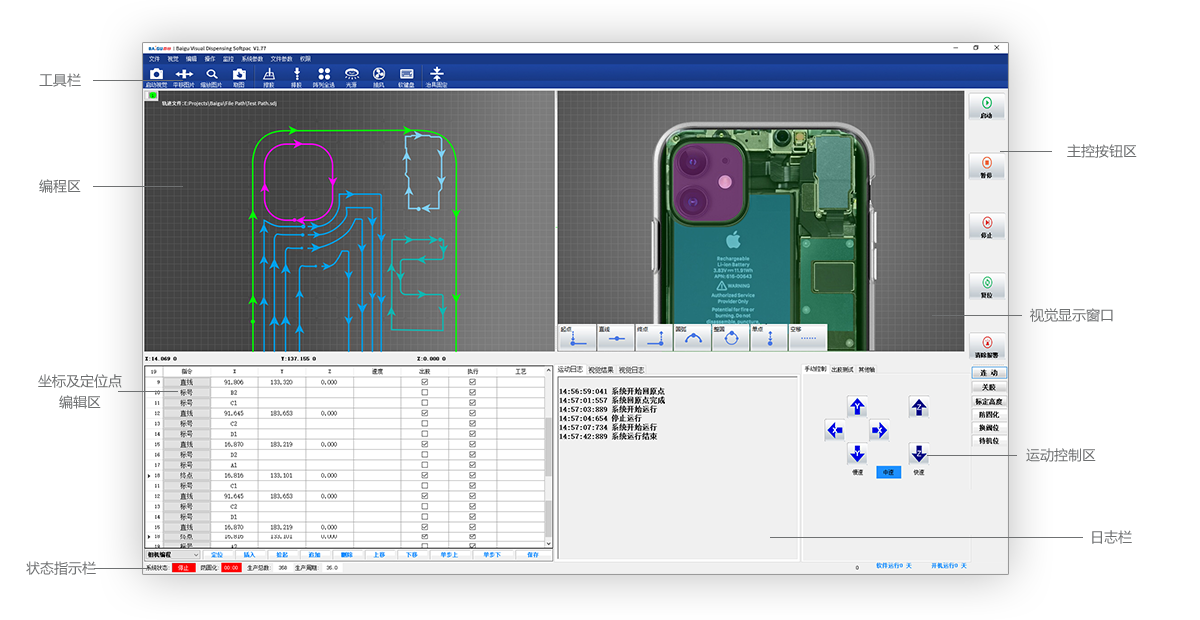The image size is (1200, 620).
Task: Switch to the 视觉日志 tab
Action: [x=632, y=370]
